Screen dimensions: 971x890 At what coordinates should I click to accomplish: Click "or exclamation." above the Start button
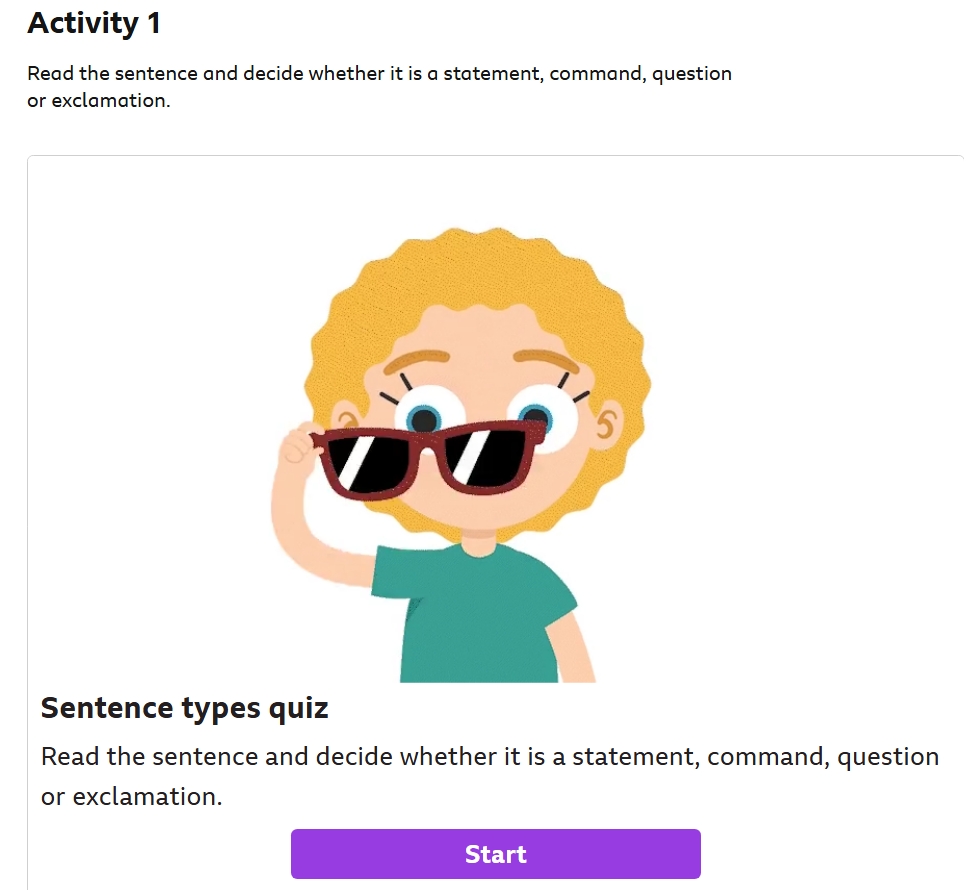[131, 796]
